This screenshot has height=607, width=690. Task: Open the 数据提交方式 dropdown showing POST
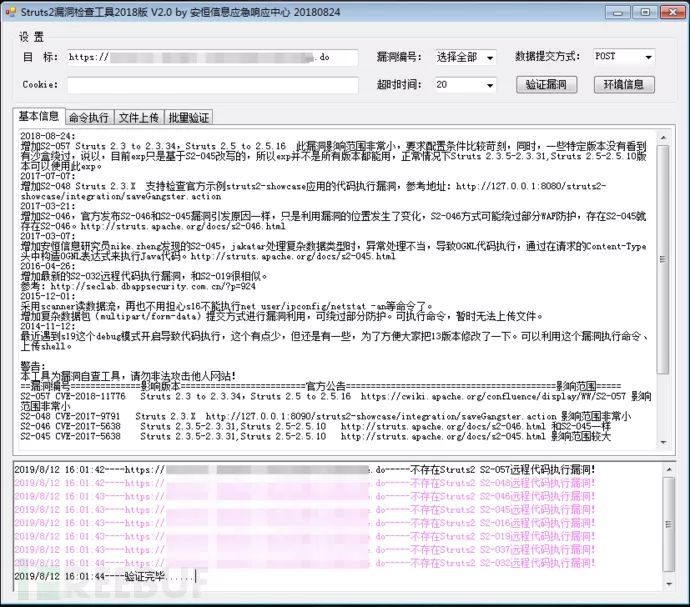(x=624, y=56)
